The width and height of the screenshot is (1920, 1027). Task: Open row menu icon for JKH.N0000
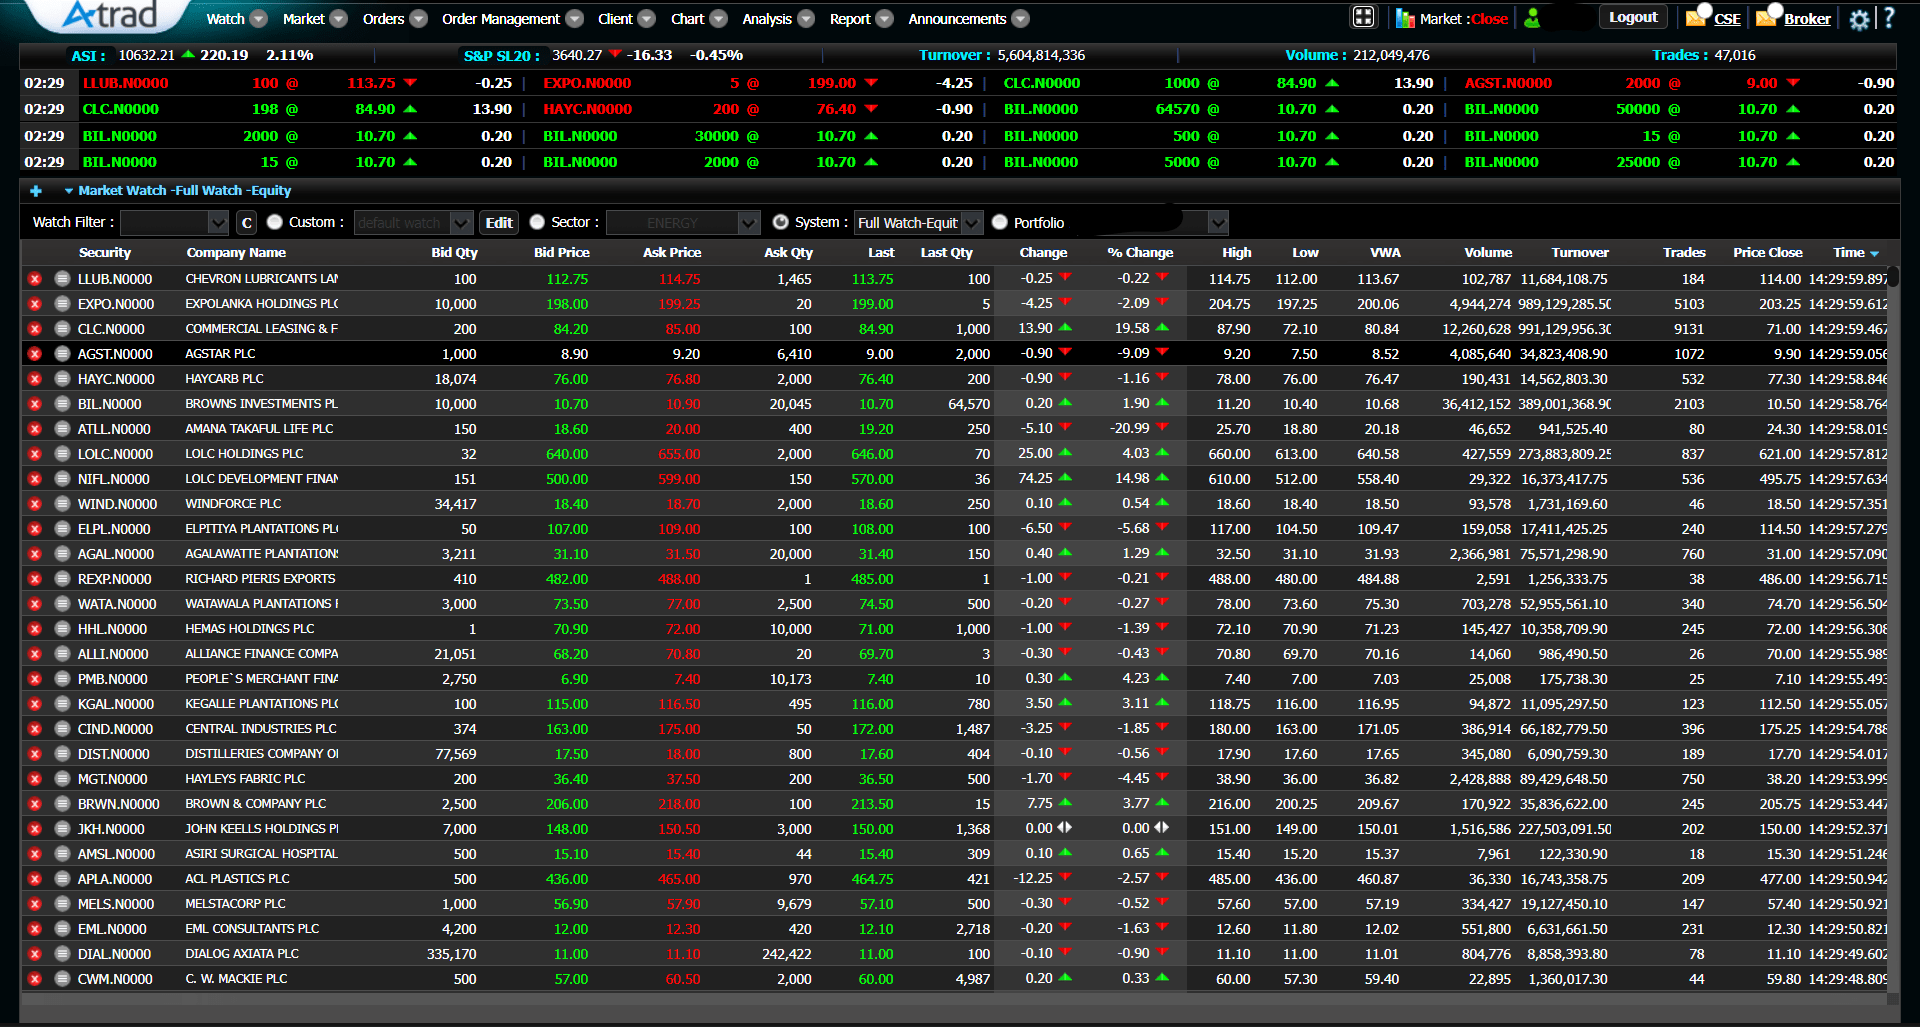[x=62, y=829]
